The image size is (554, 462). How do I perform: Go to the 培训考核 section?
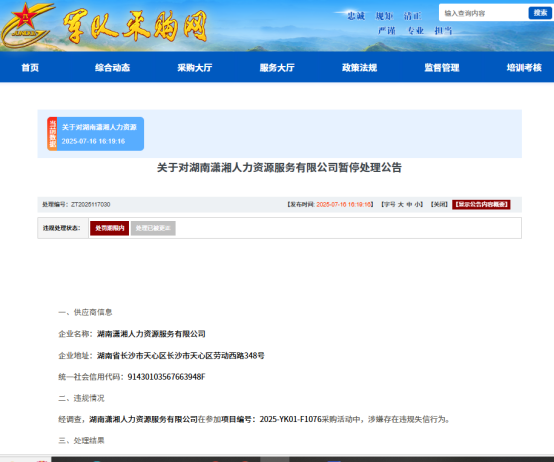pos(524,67)
